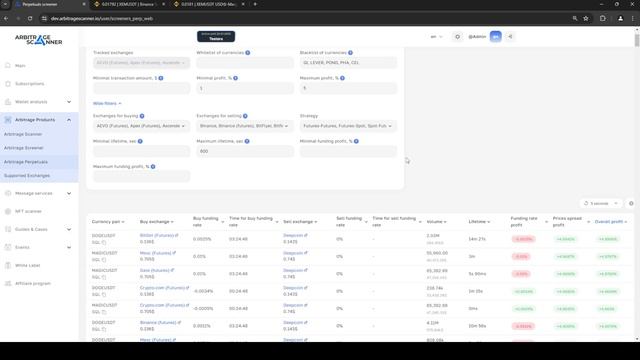Open a new browser tab
640x360 pixels.
pos(255,4)
